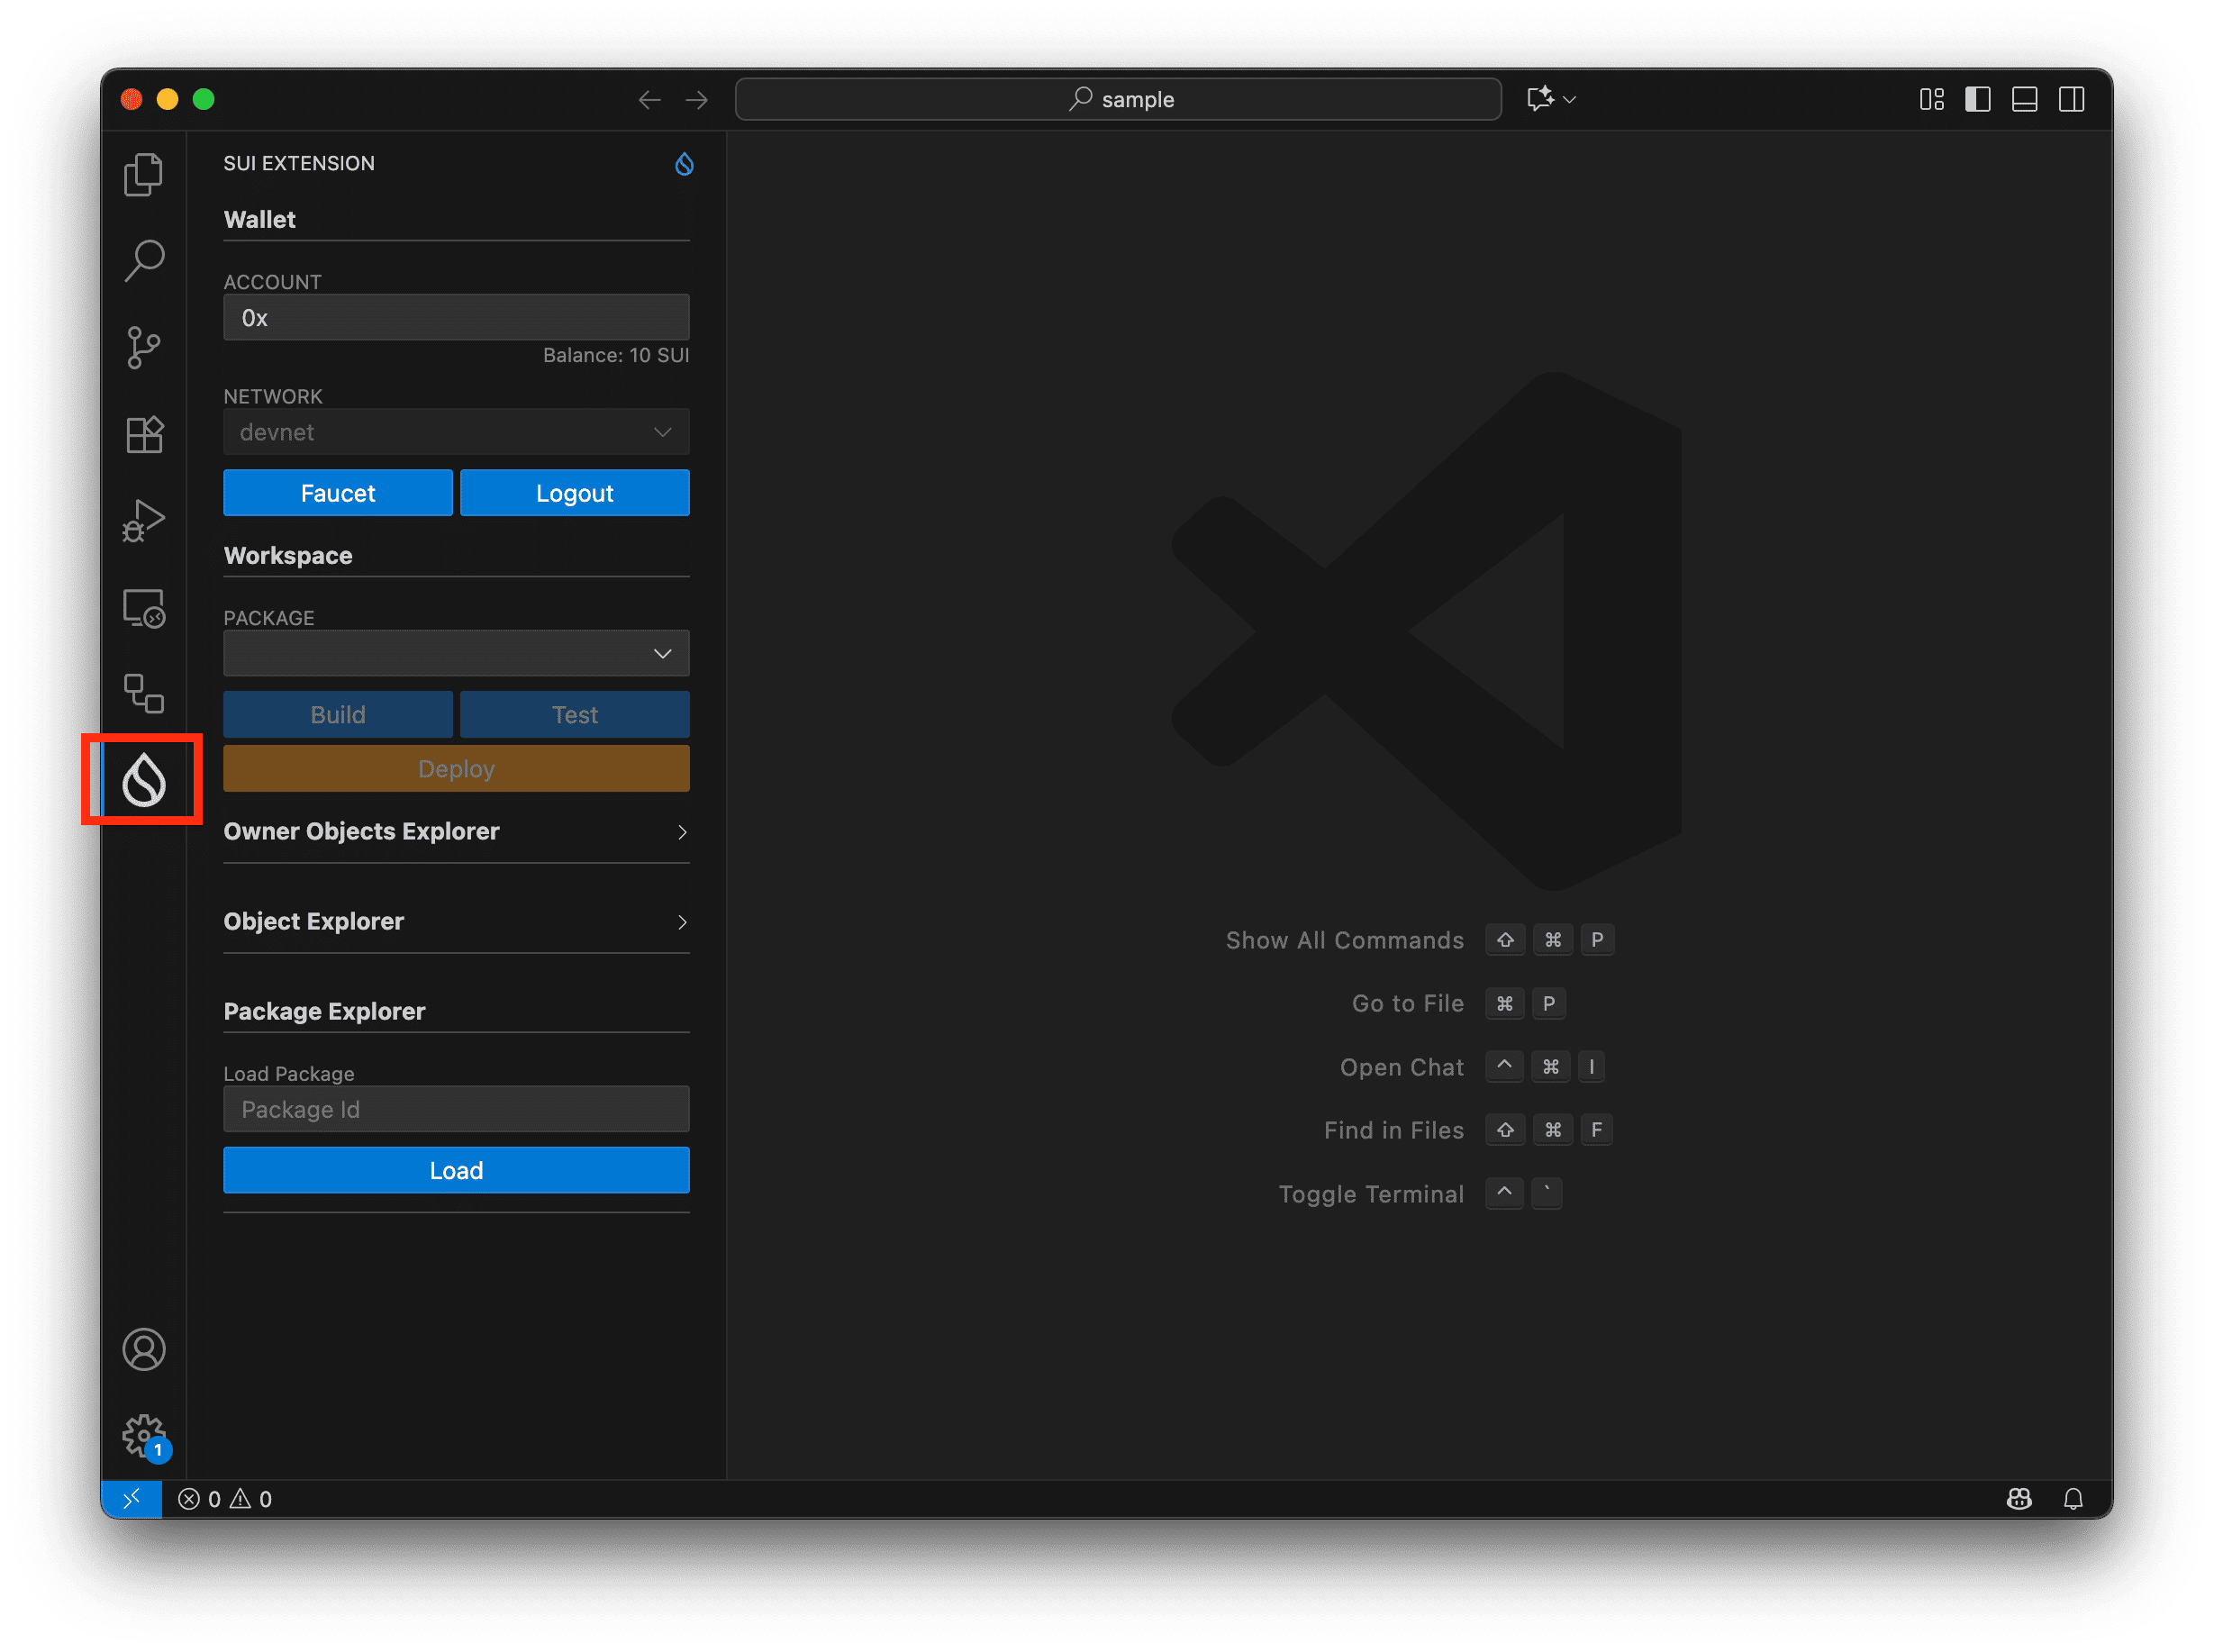Open Remote Explorer view
Screen dimensions: 2214x1652
(144, 608)
